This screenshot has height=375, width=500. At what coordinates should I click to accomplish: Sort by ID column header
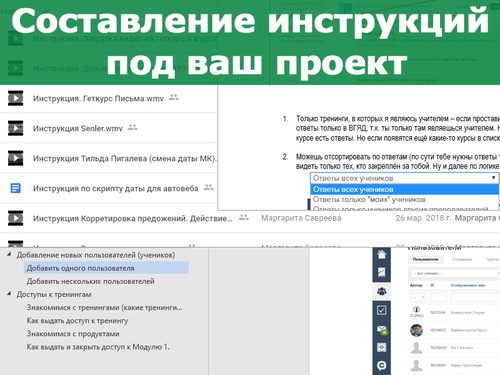432,285
